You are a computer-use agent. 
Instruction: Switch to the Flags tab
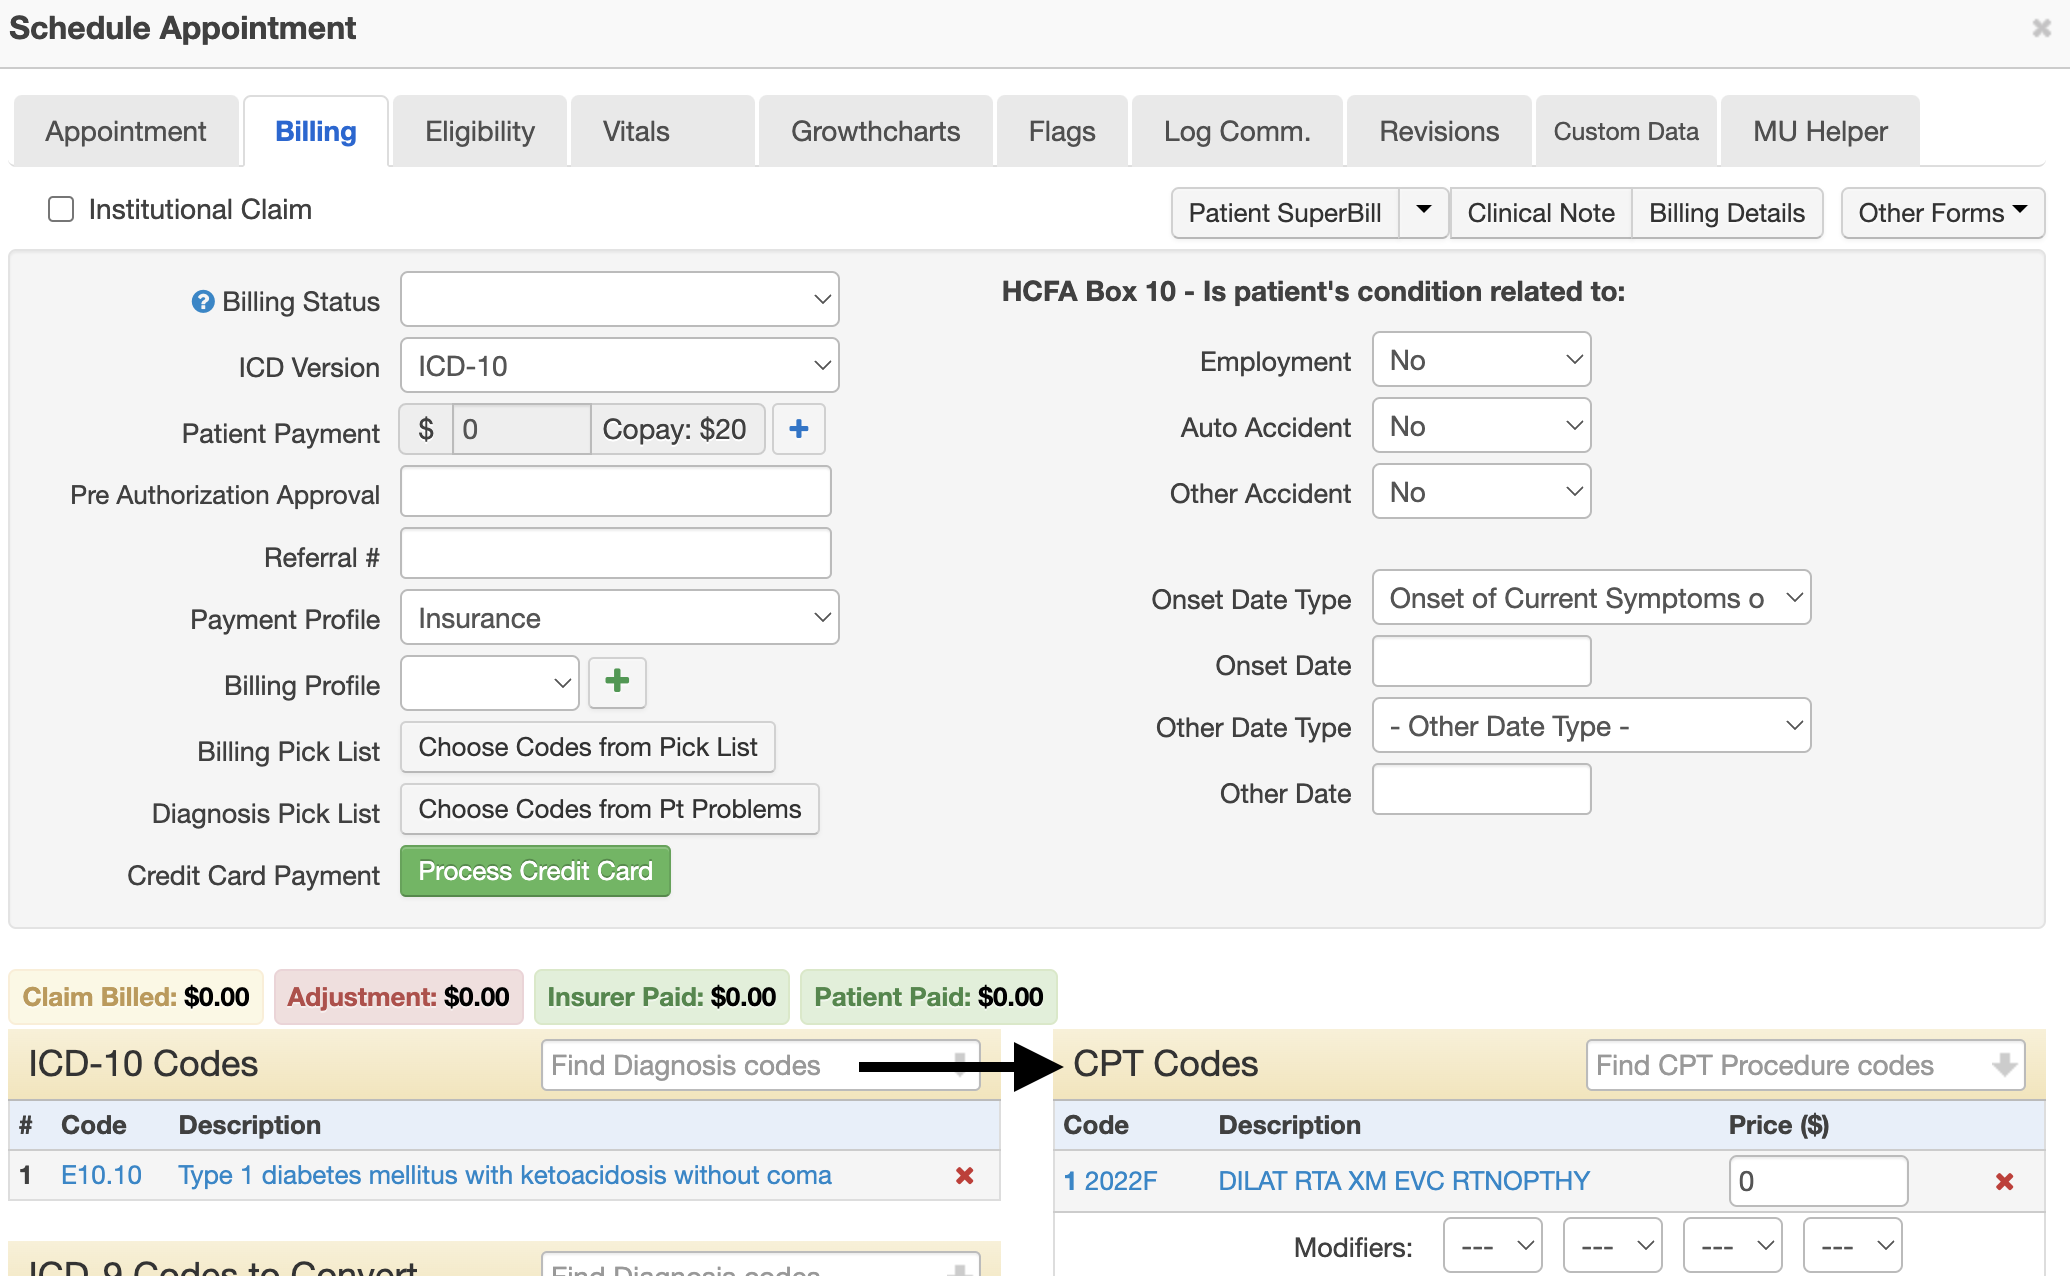point(1062,131)
